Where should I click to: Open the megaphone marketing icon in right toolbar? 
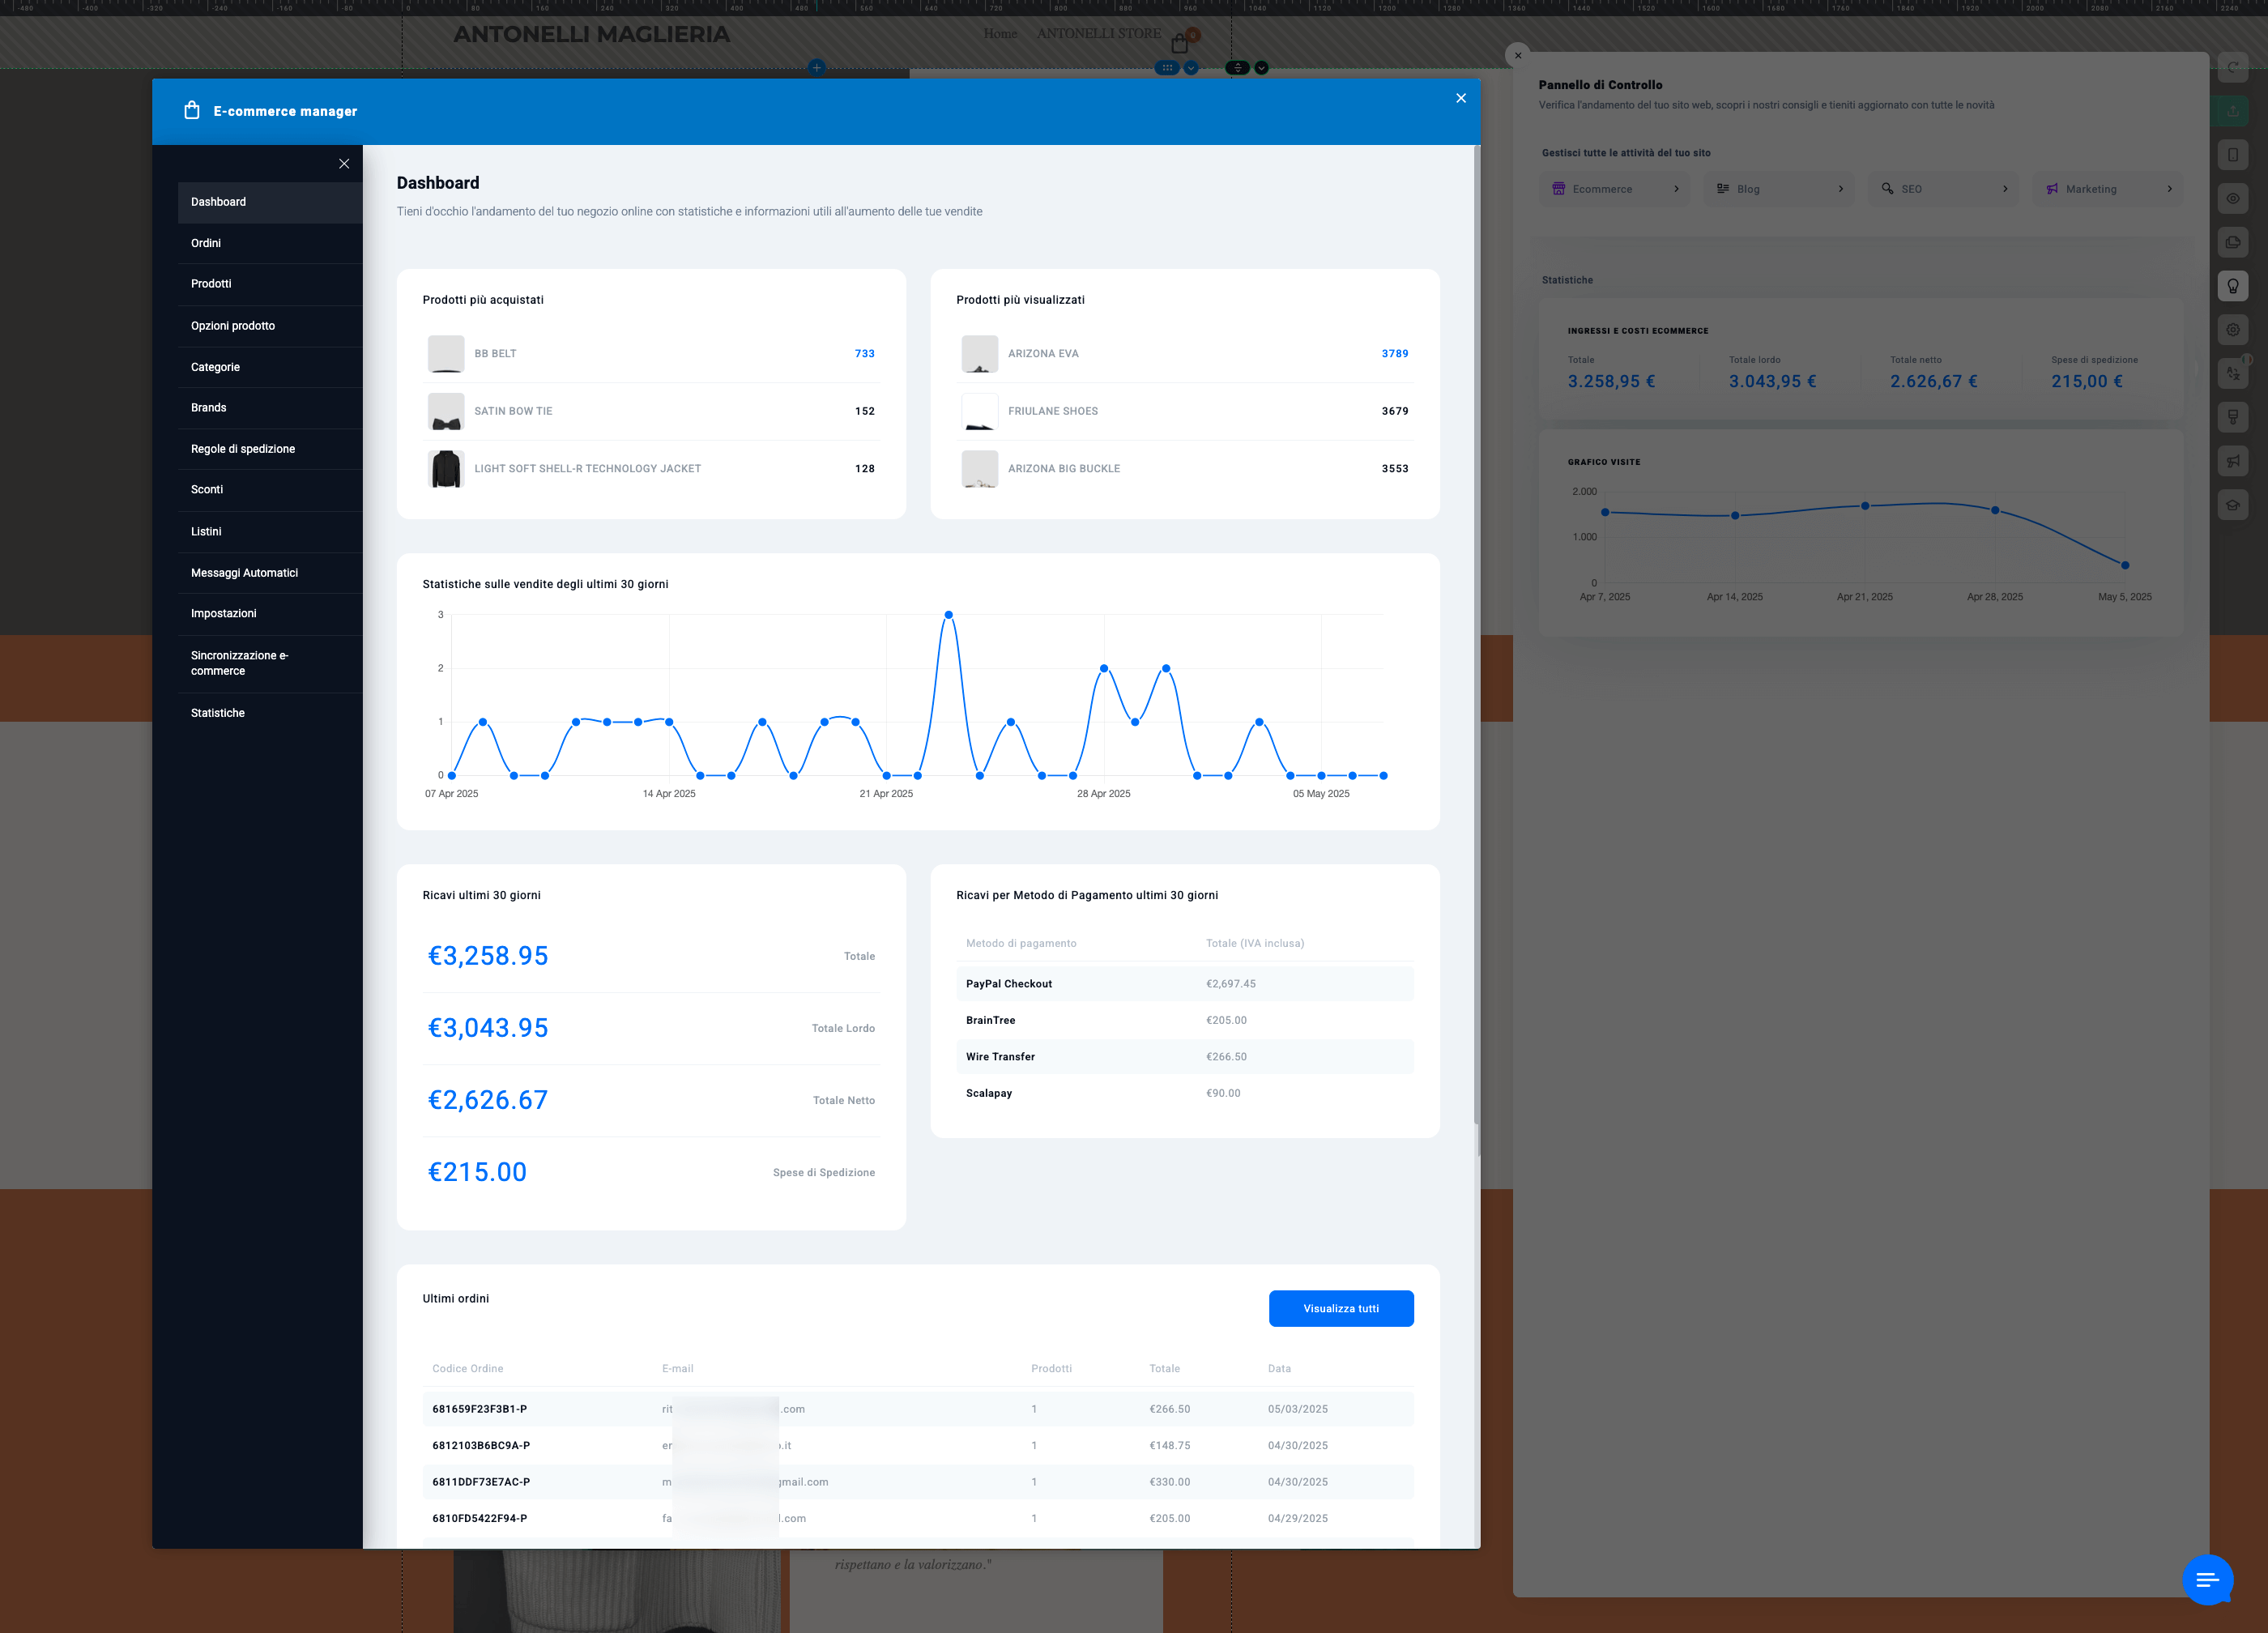2233,461
